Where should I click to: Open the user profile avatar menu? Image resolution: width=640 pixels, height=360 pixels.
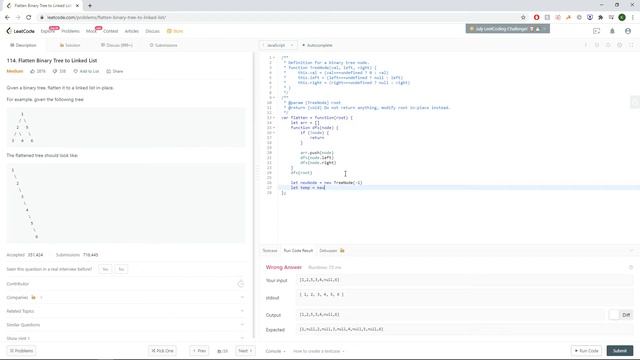point(628,31)
